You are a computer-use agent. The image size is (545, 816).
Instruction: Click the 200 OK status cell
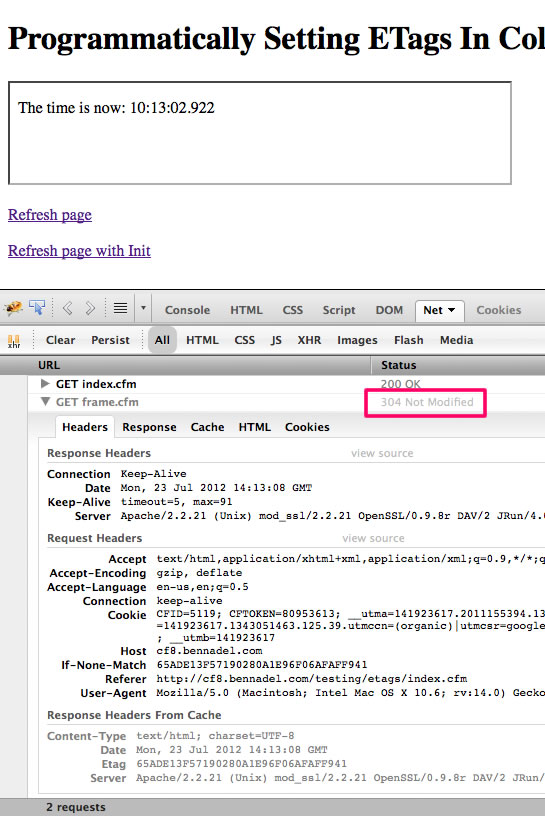coord(400,384)
